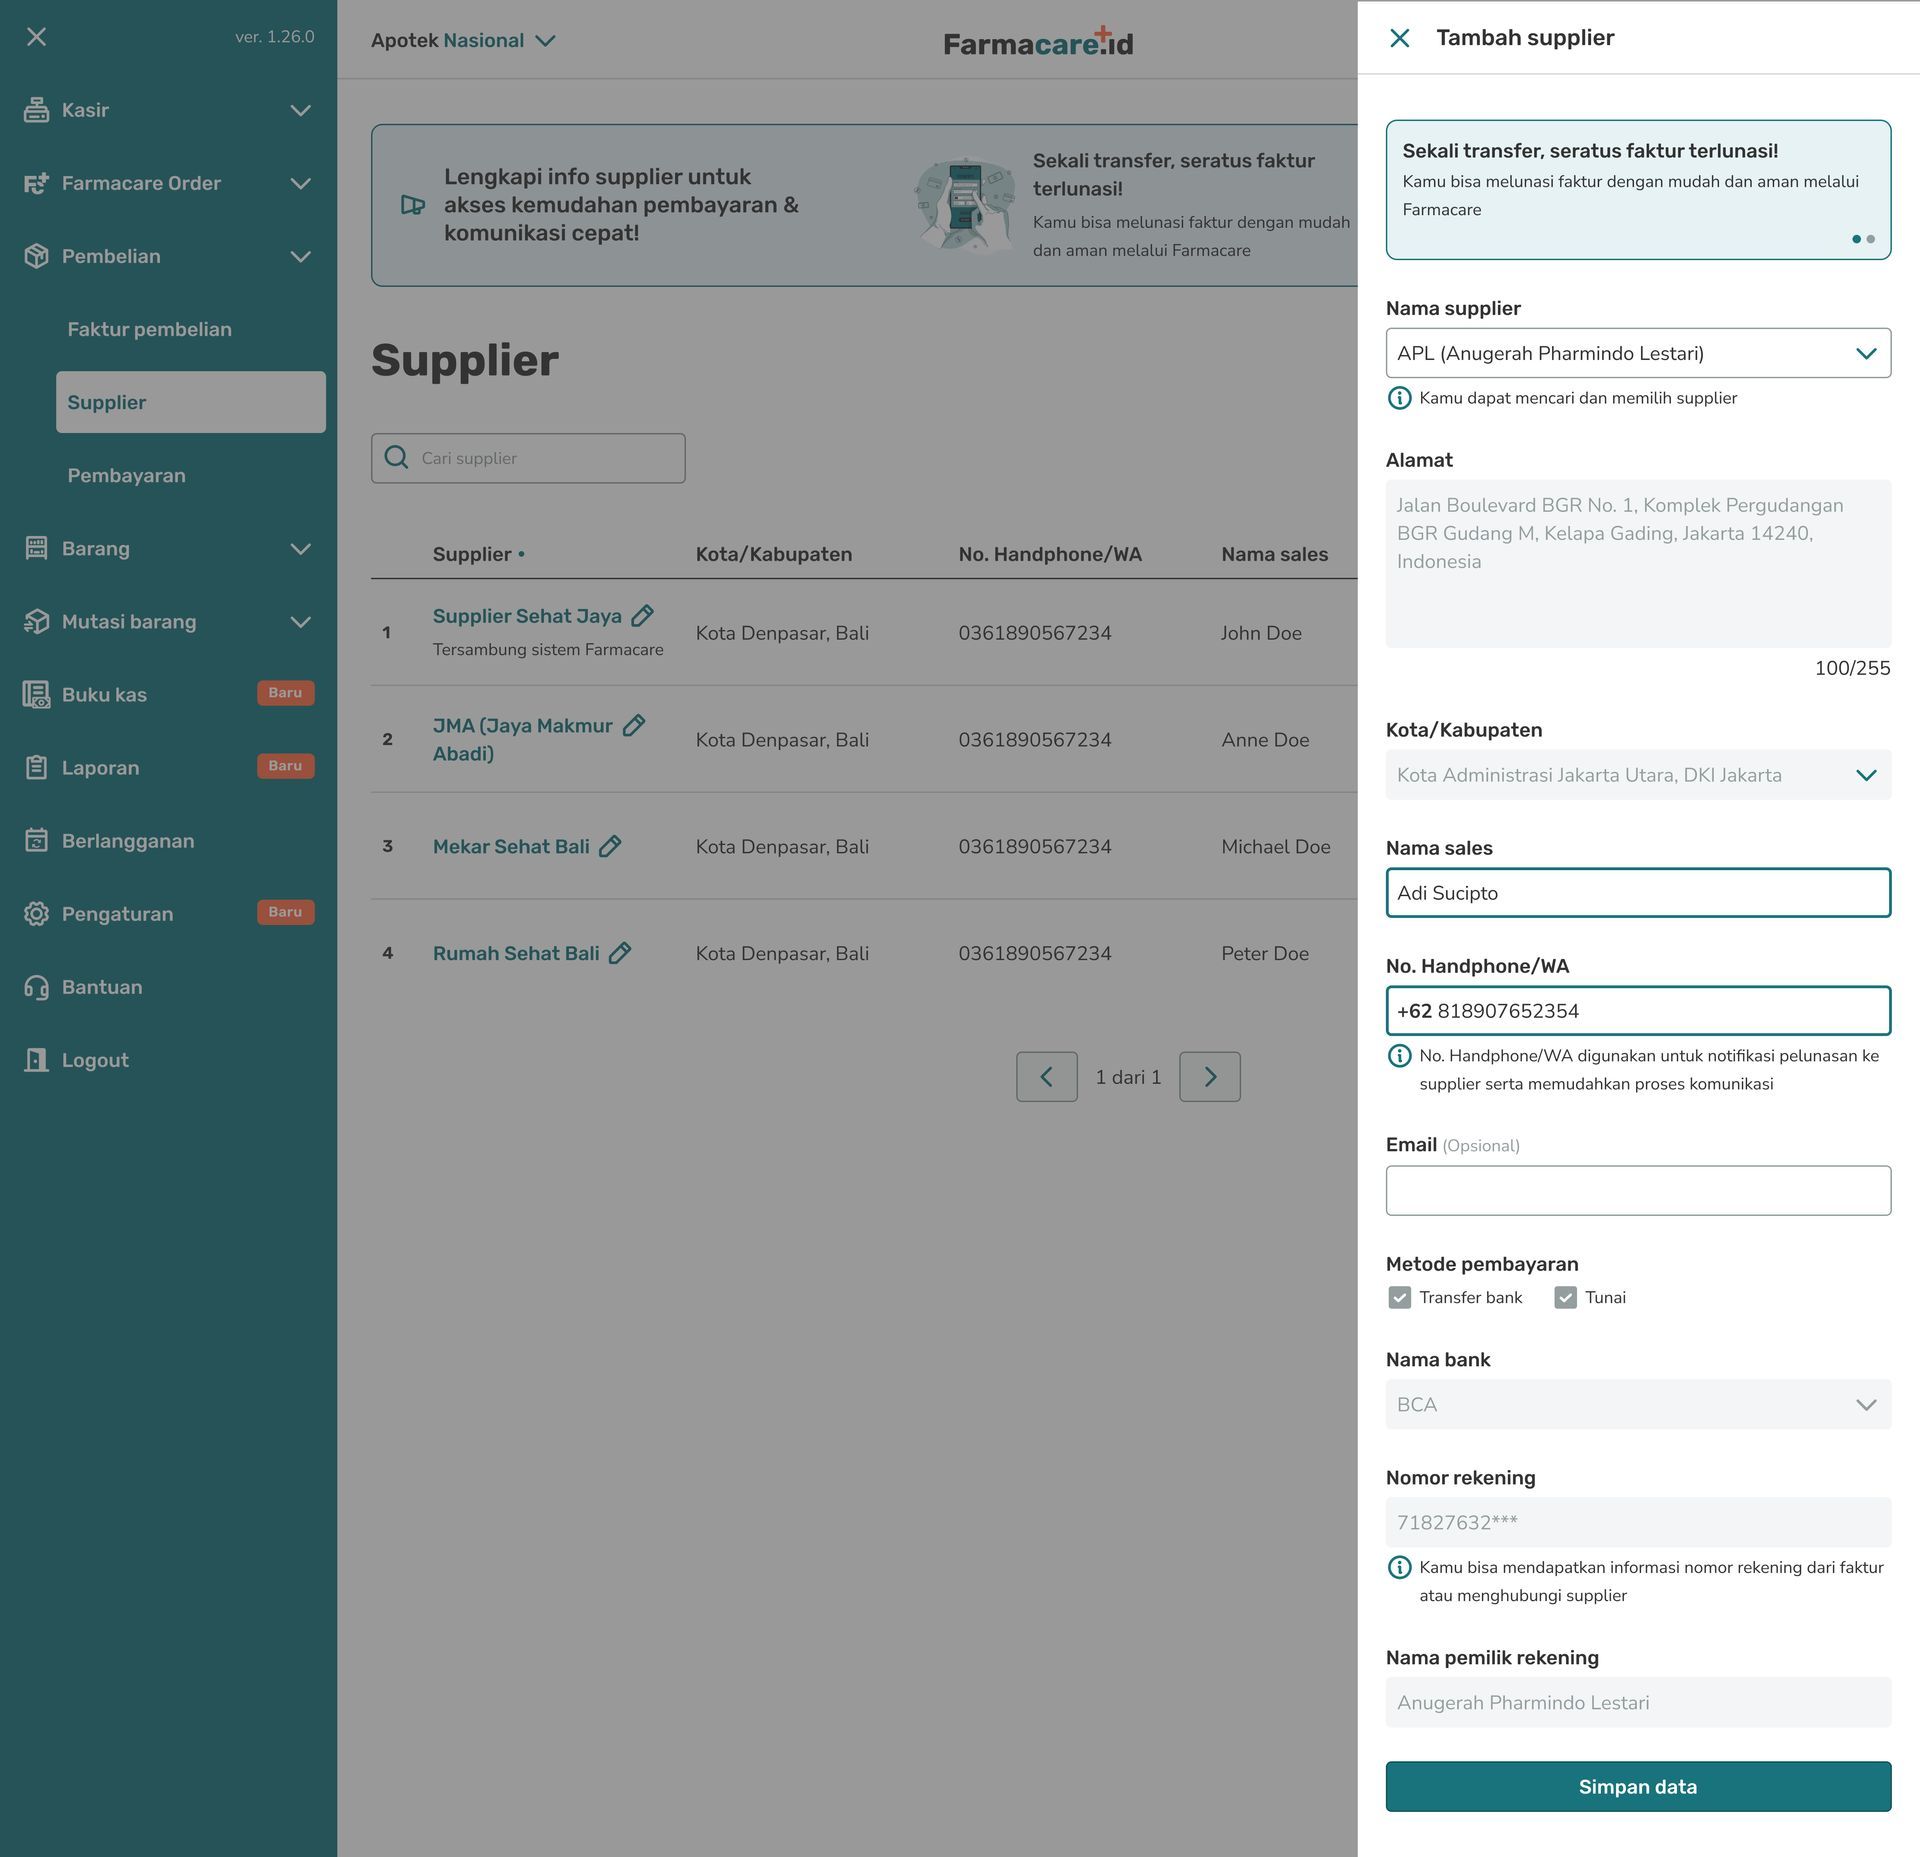Click the Kota/Kabupaten column header
This screenshot has height=1857, width=1920.
(x=774, y=554)
